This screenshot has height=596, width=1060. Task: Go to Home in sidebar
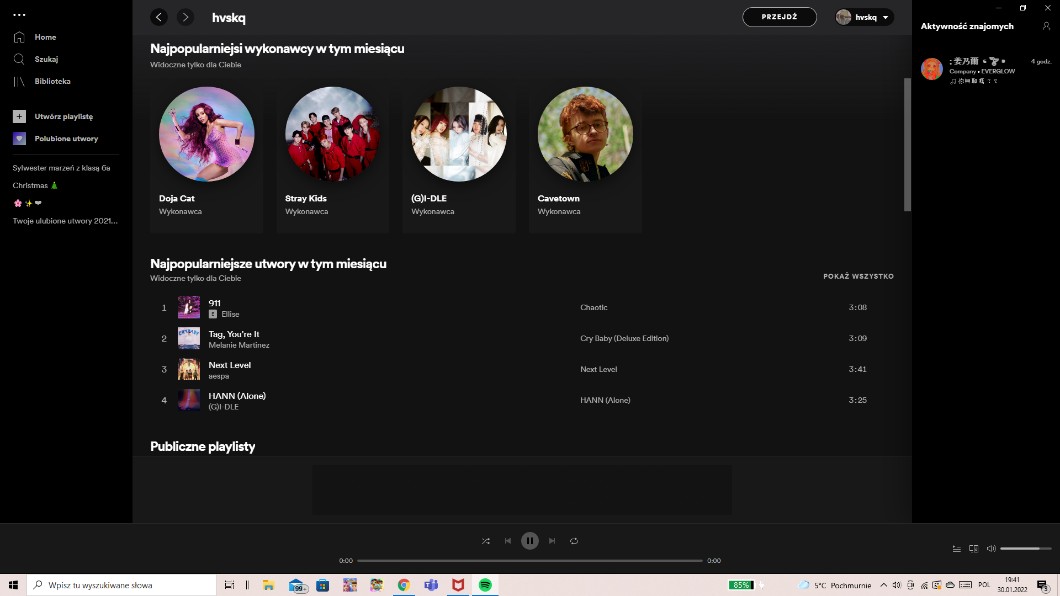[x=45, y=37]
